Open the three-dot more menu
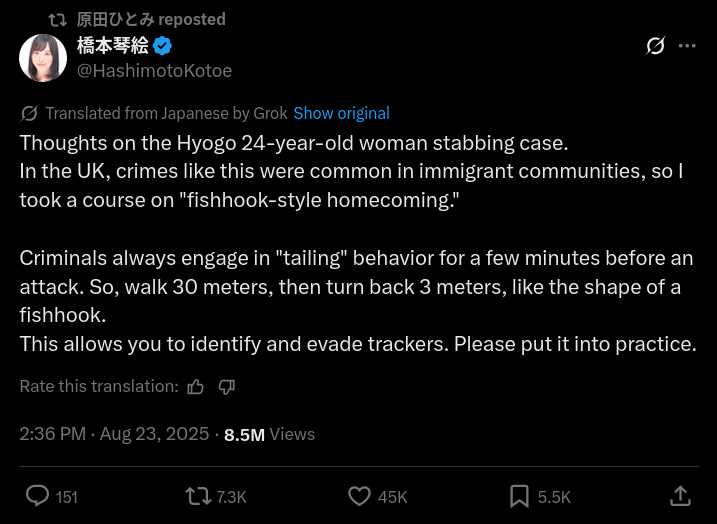717x524 pixels. click(x=687, y=46)
